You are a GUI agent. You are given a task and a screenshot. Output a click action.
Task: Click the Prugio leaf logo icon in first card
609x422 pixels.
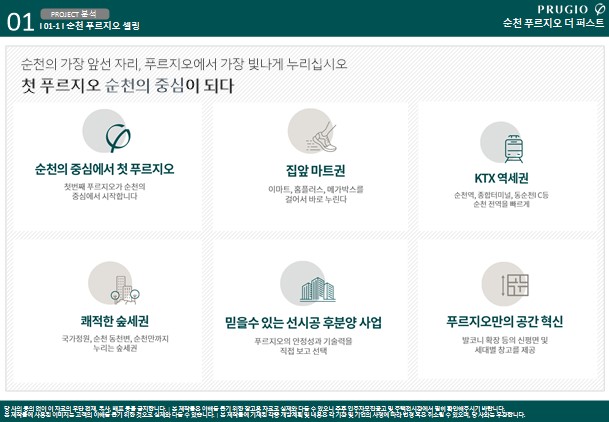118,138
